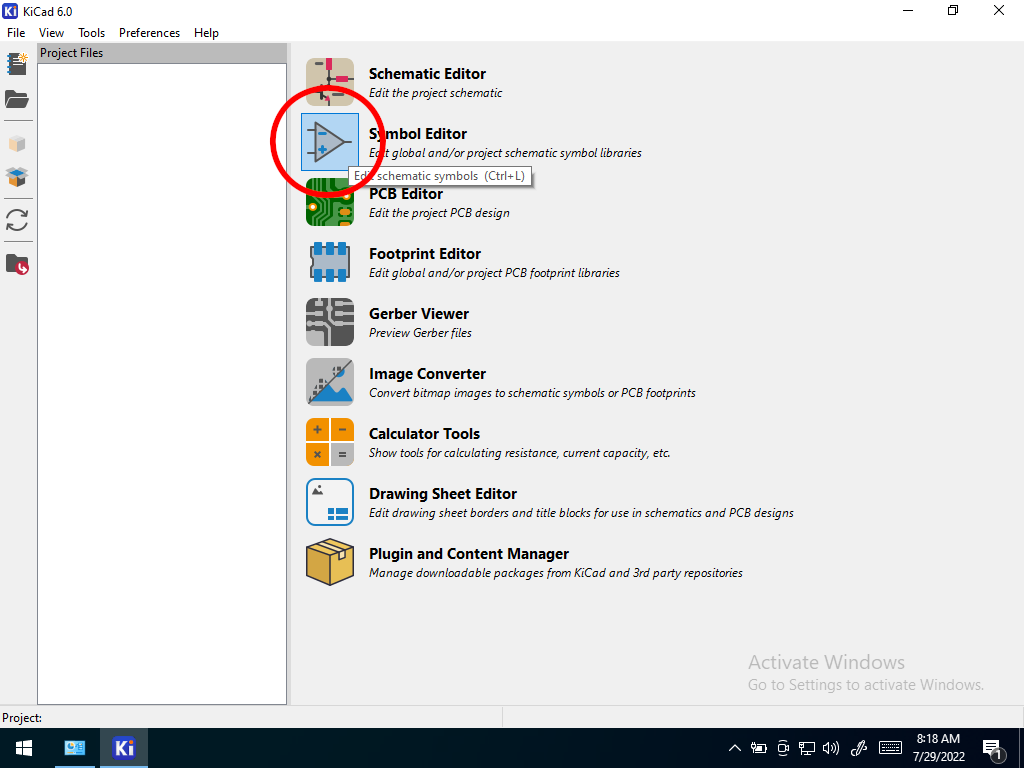Launch the Footprint Editor icon
1024x768 pixels.
pos(330,263)
